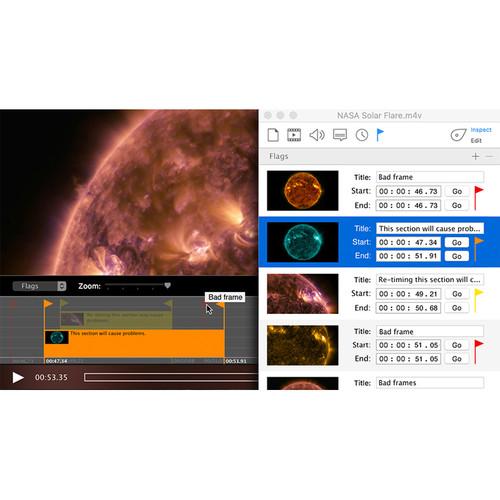Open the File info inspector tab icon
The image size is (500, 500).
(273, 135)
